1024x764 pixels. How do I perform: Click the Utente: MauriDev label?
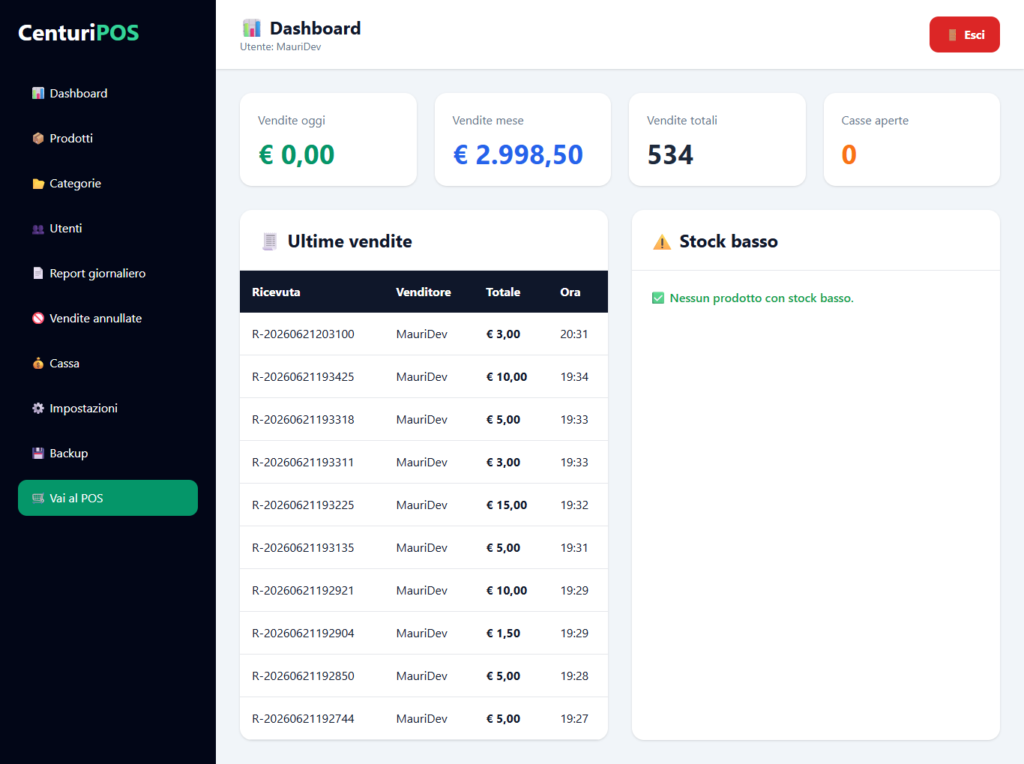pyautogui.click(x=280, y=47)
